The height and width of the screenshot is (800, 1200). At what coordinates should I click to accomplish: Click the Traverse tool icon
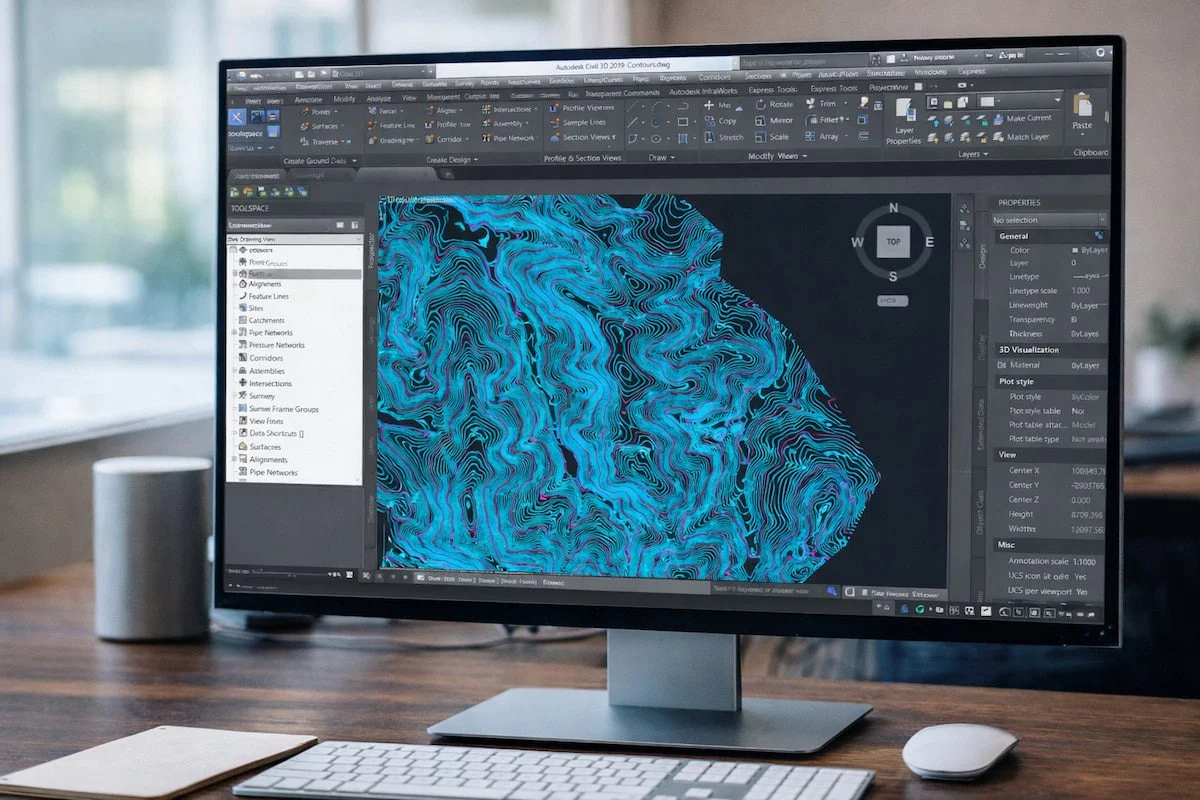click(x=304, y=142)
